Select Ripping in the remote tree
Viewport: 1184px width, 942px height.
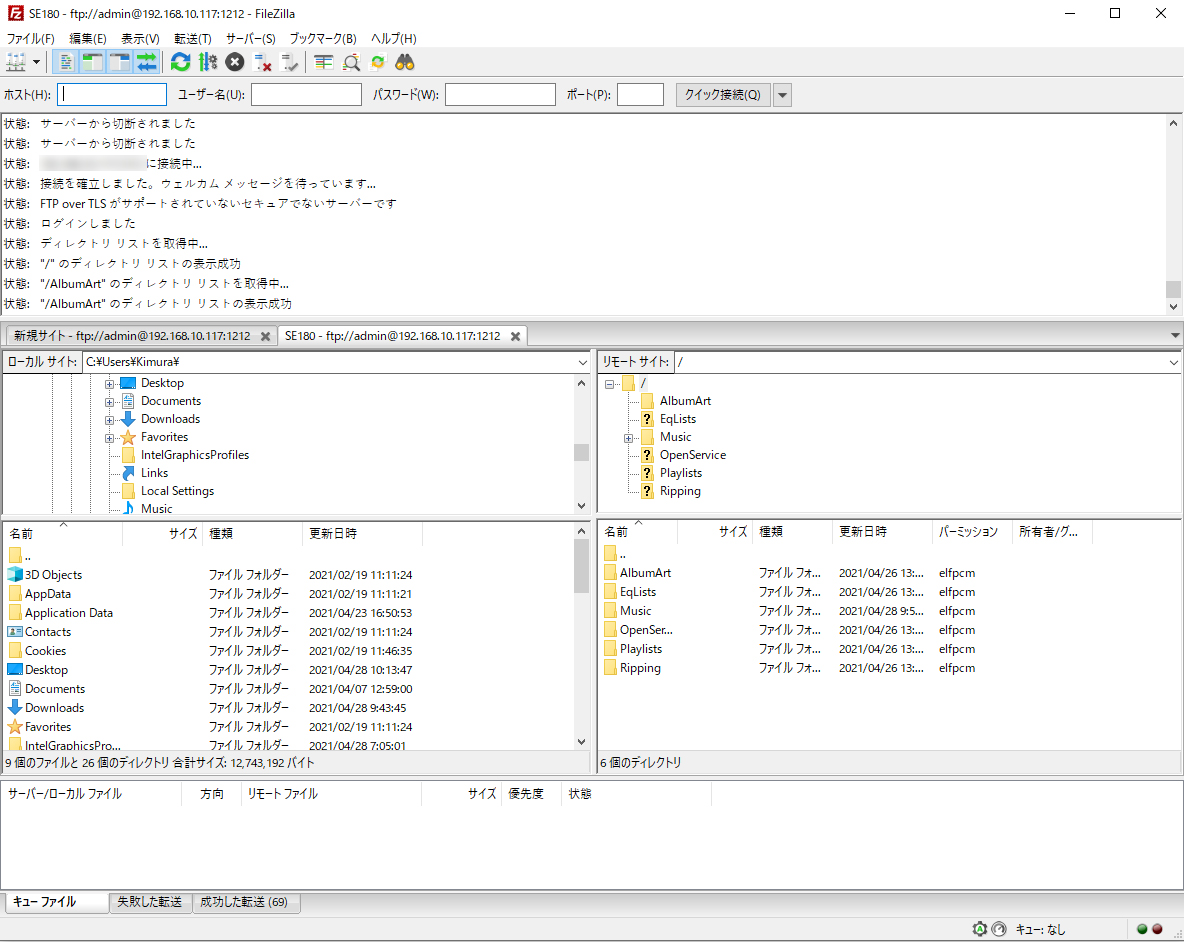point(680,491)
